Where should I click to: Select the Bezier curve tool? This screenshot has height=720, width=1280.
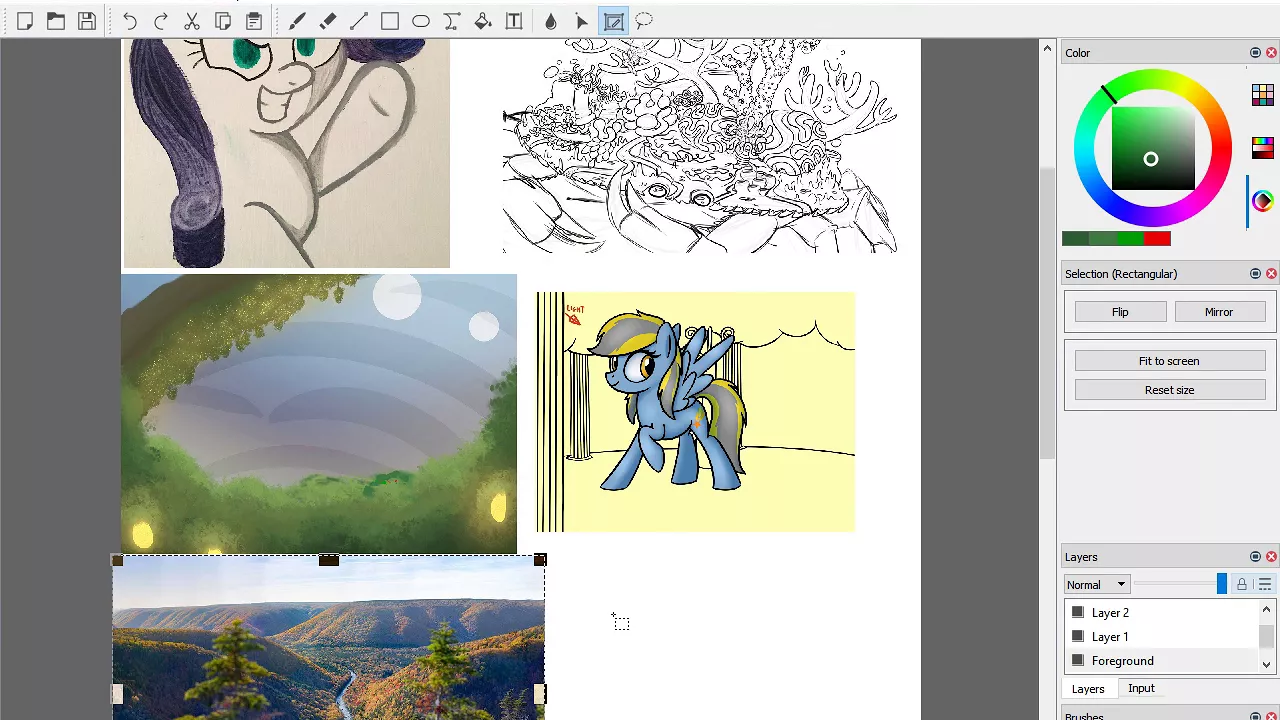click(x=452, y=21)
